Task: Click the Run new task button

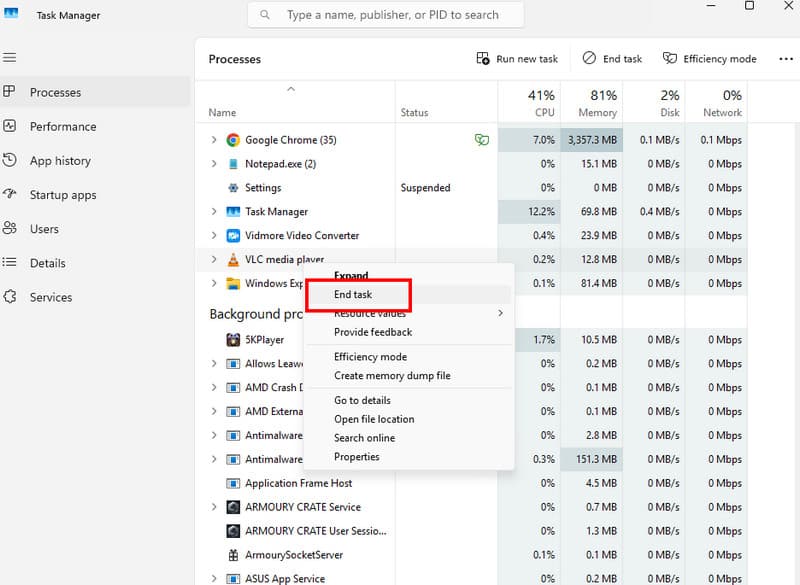Action: (x=517, y=58)
